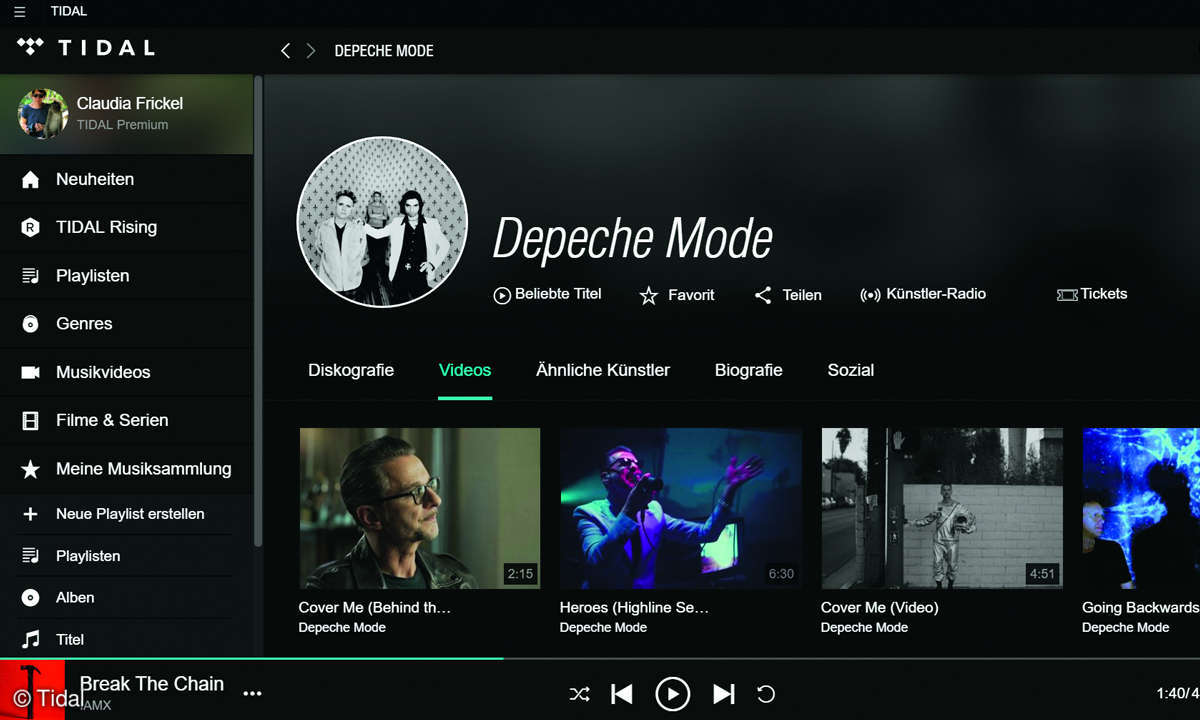Open Claudia Frickel profile picture
The width and height of the screenshot is (1200, 720).
pos(42,112)
